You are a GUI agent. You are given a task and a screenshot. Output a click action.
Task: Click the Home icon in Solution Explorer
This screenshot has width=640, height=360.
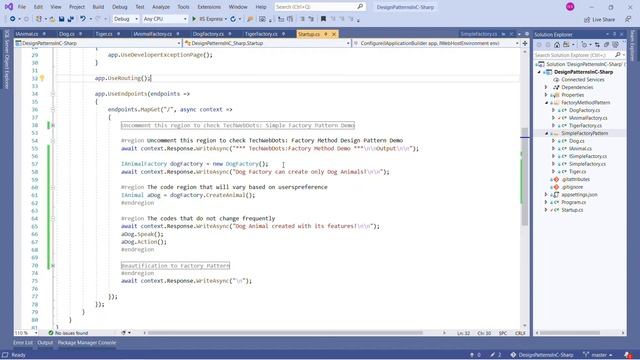tap(557, 44)
